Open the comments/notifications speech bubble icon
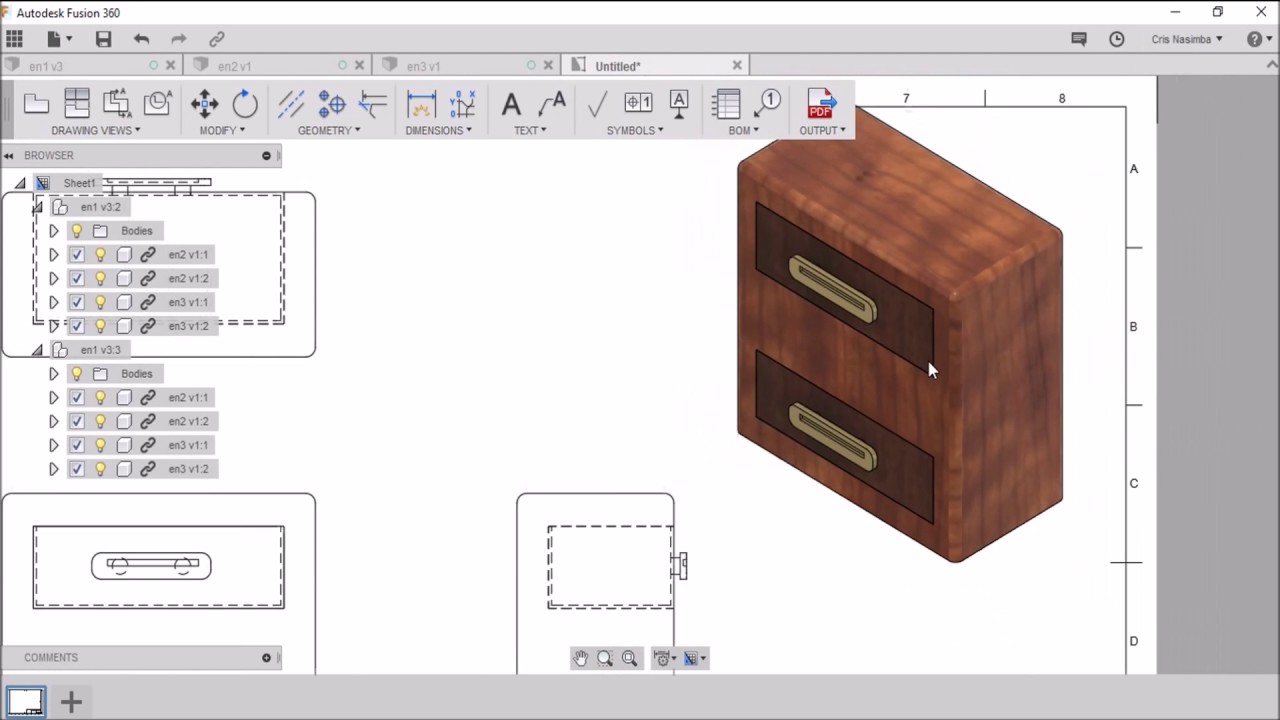Screen dimensions: 1280x720 tap(1079, 39)
